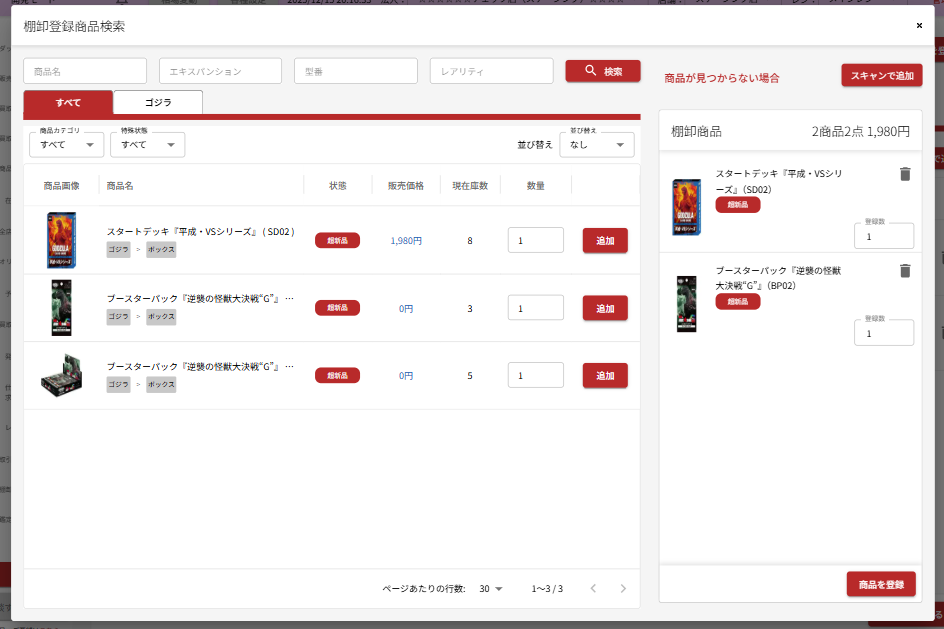Image resolution: width=944 pixels, height=629 pixels.
Task: Switch to the ゴジラ tab
Action: [158, 102]
